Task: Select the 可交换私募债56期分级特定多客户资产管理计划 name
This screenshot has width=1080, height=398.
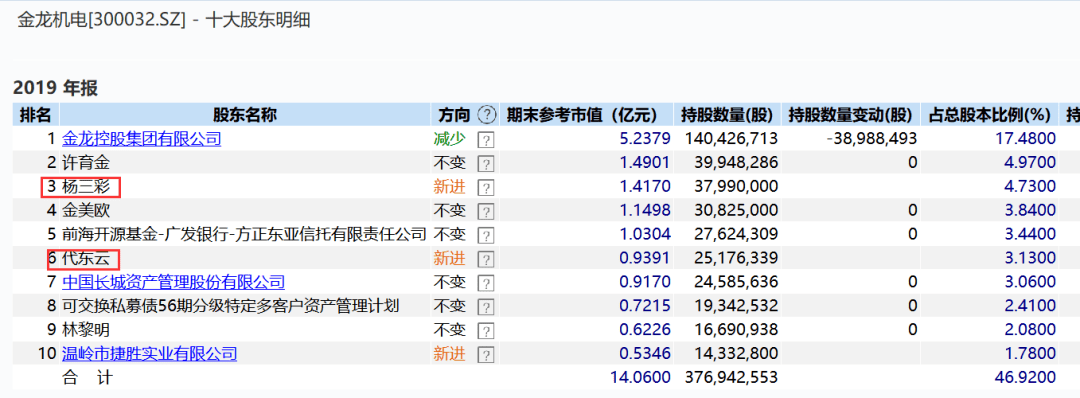Action: 231,306
